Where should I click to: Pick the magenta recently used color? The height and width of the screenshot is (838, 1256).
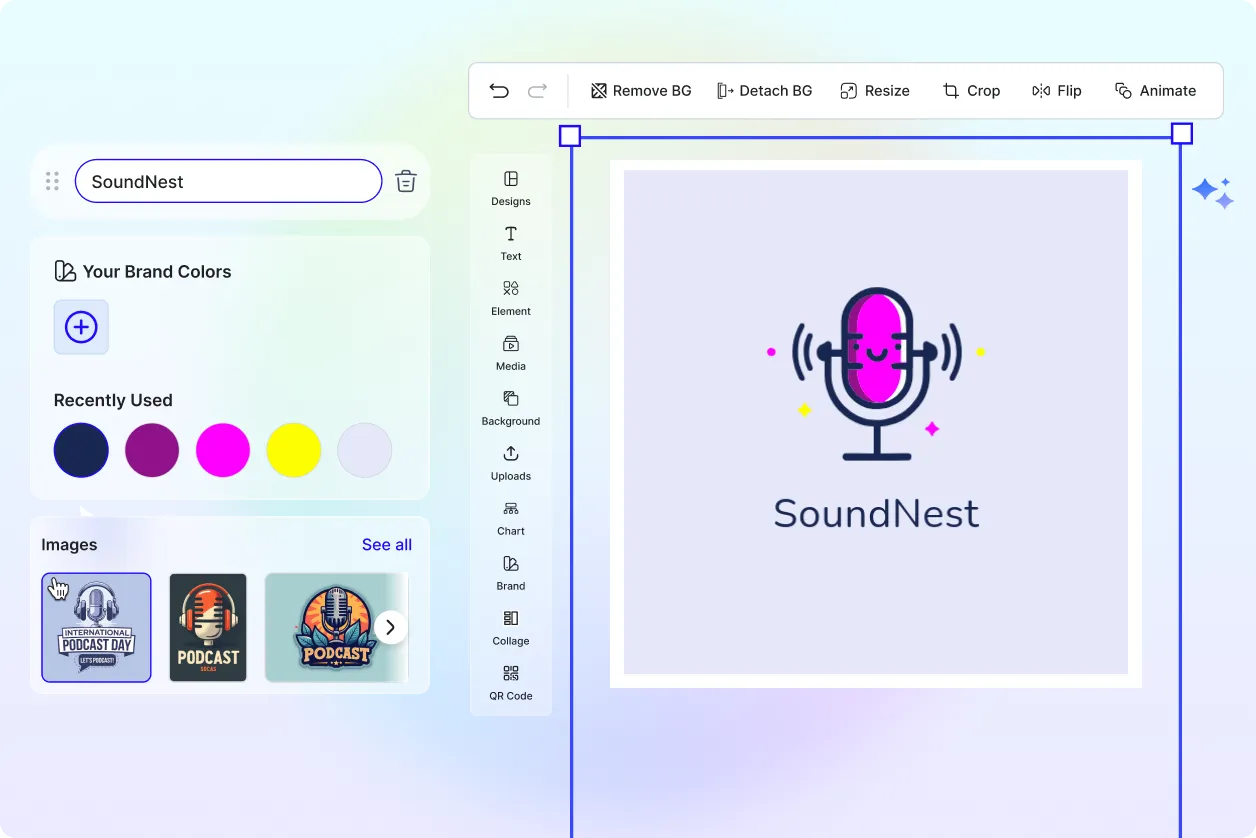[x=223, y=450]
